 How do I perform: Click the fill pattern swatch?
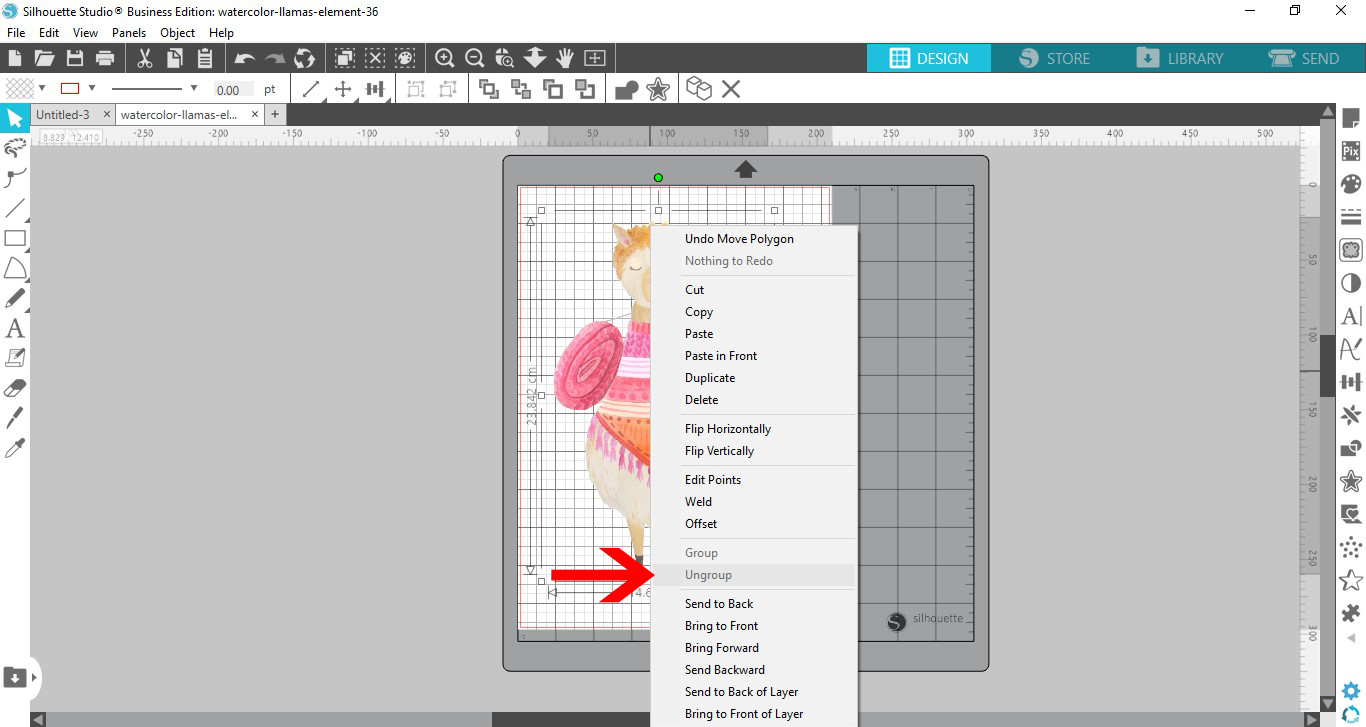point(20,88)
